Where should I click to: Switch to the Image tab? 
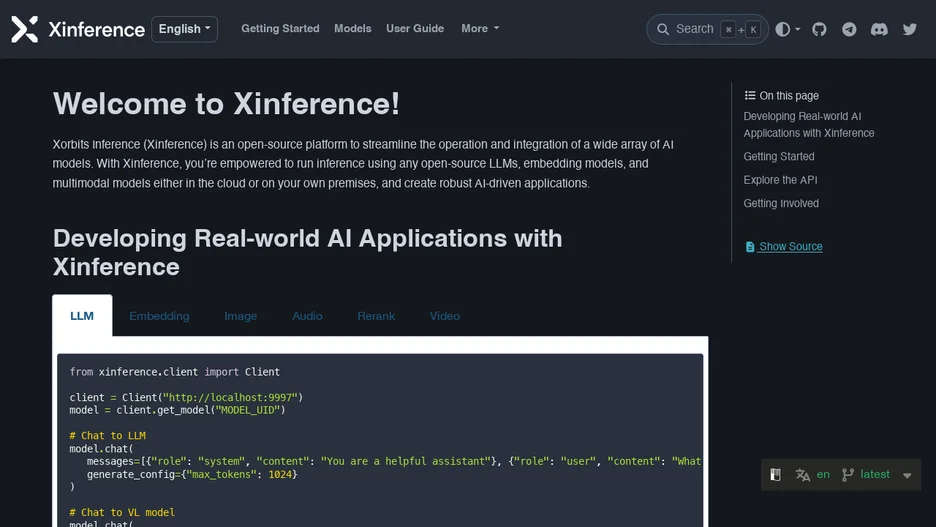tap(241, 316)
